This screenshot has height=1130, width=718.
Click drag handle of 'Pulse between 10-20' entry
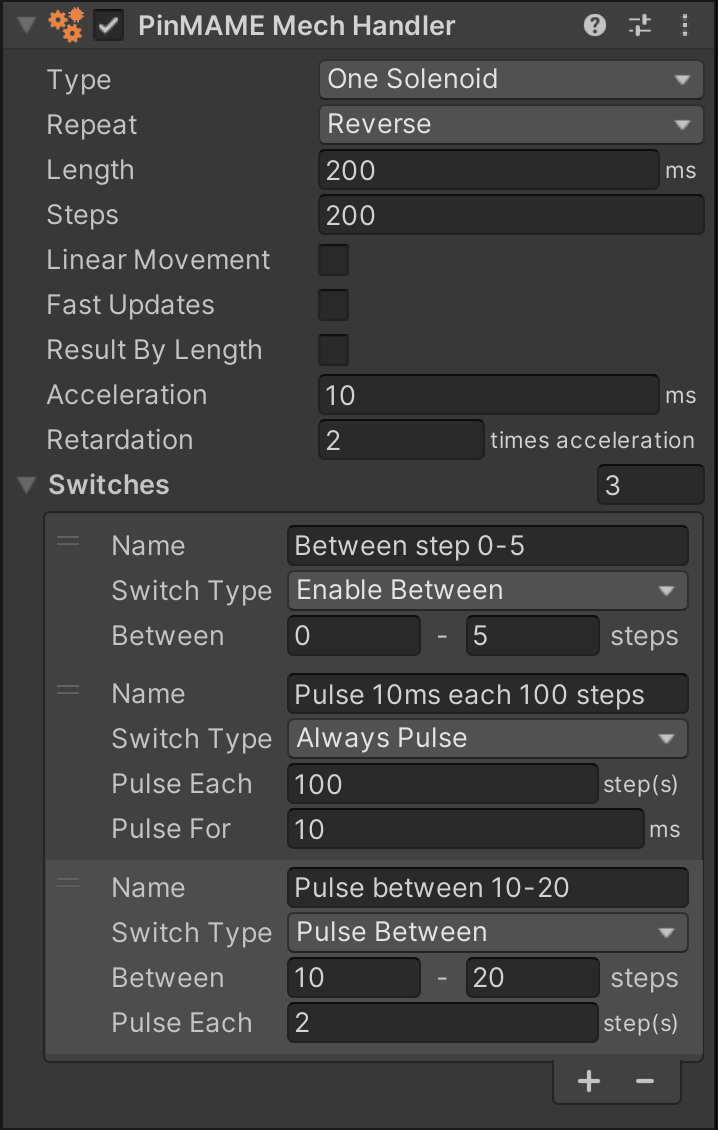pyautogui.click(x=68, y=883)
